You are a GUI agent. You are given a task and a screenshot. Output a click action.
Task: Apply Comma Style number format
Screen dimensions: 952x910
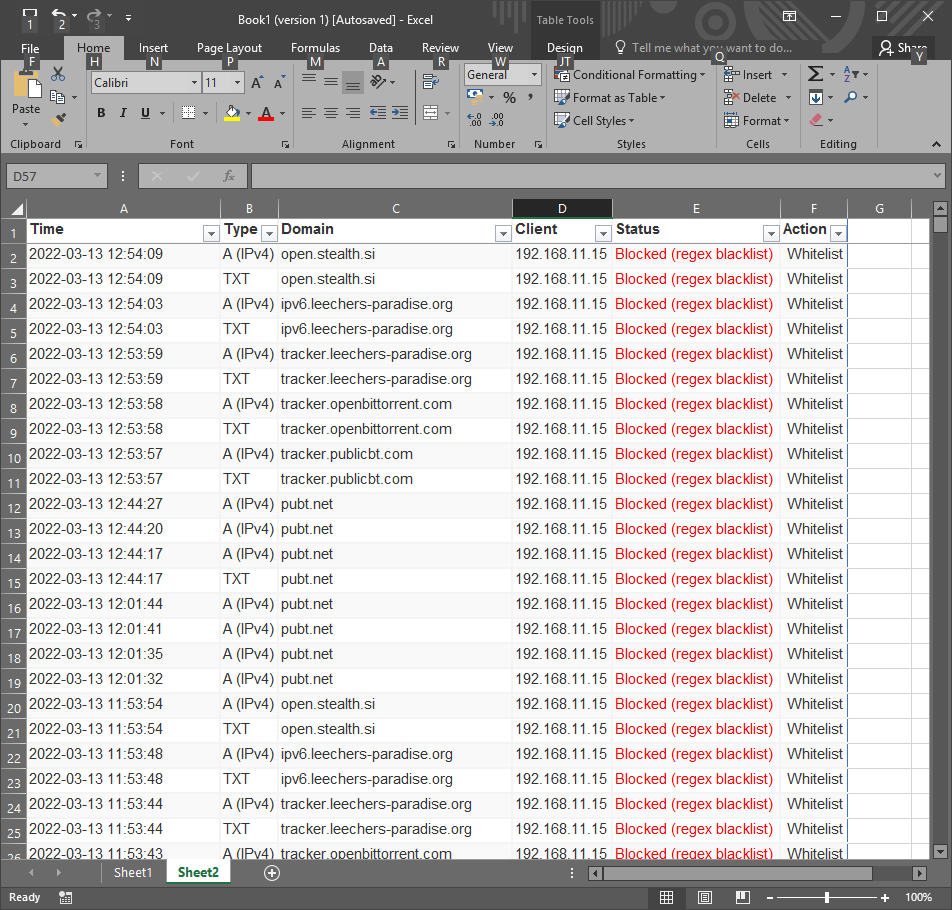[530, 97]
